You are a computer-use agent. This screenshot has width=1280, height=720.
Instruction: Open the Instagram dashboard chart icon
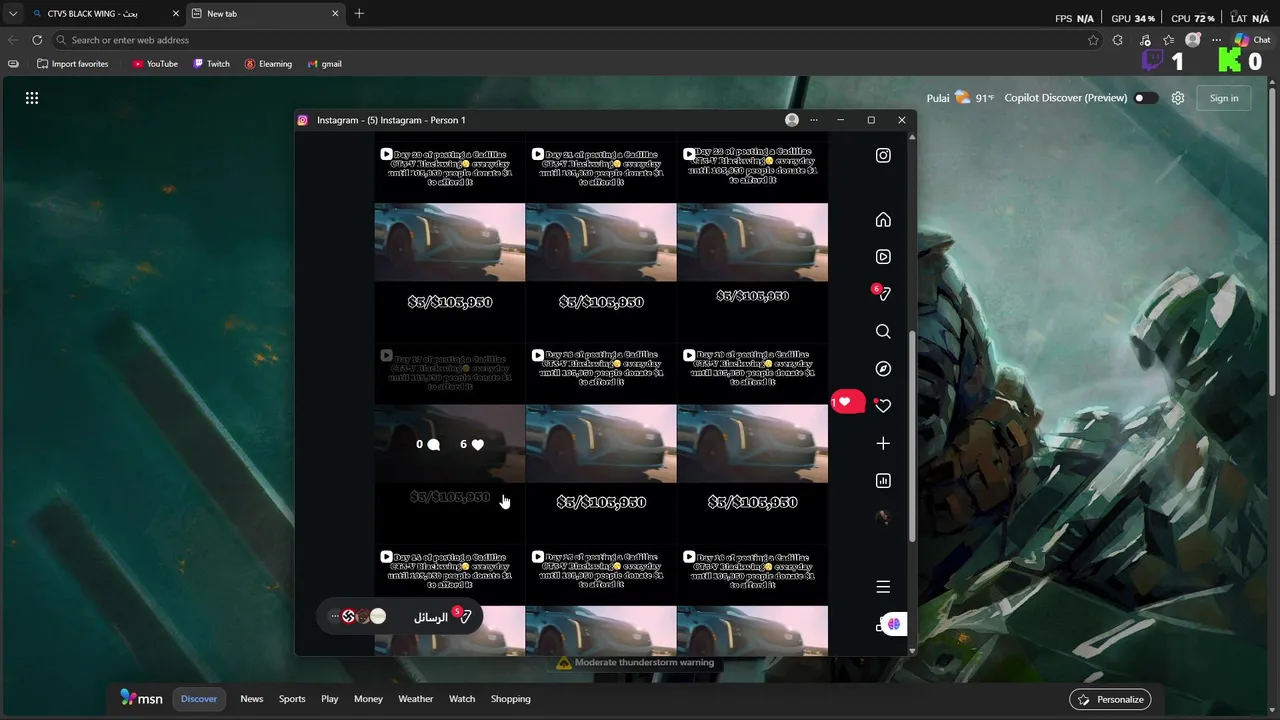[883, 481]
